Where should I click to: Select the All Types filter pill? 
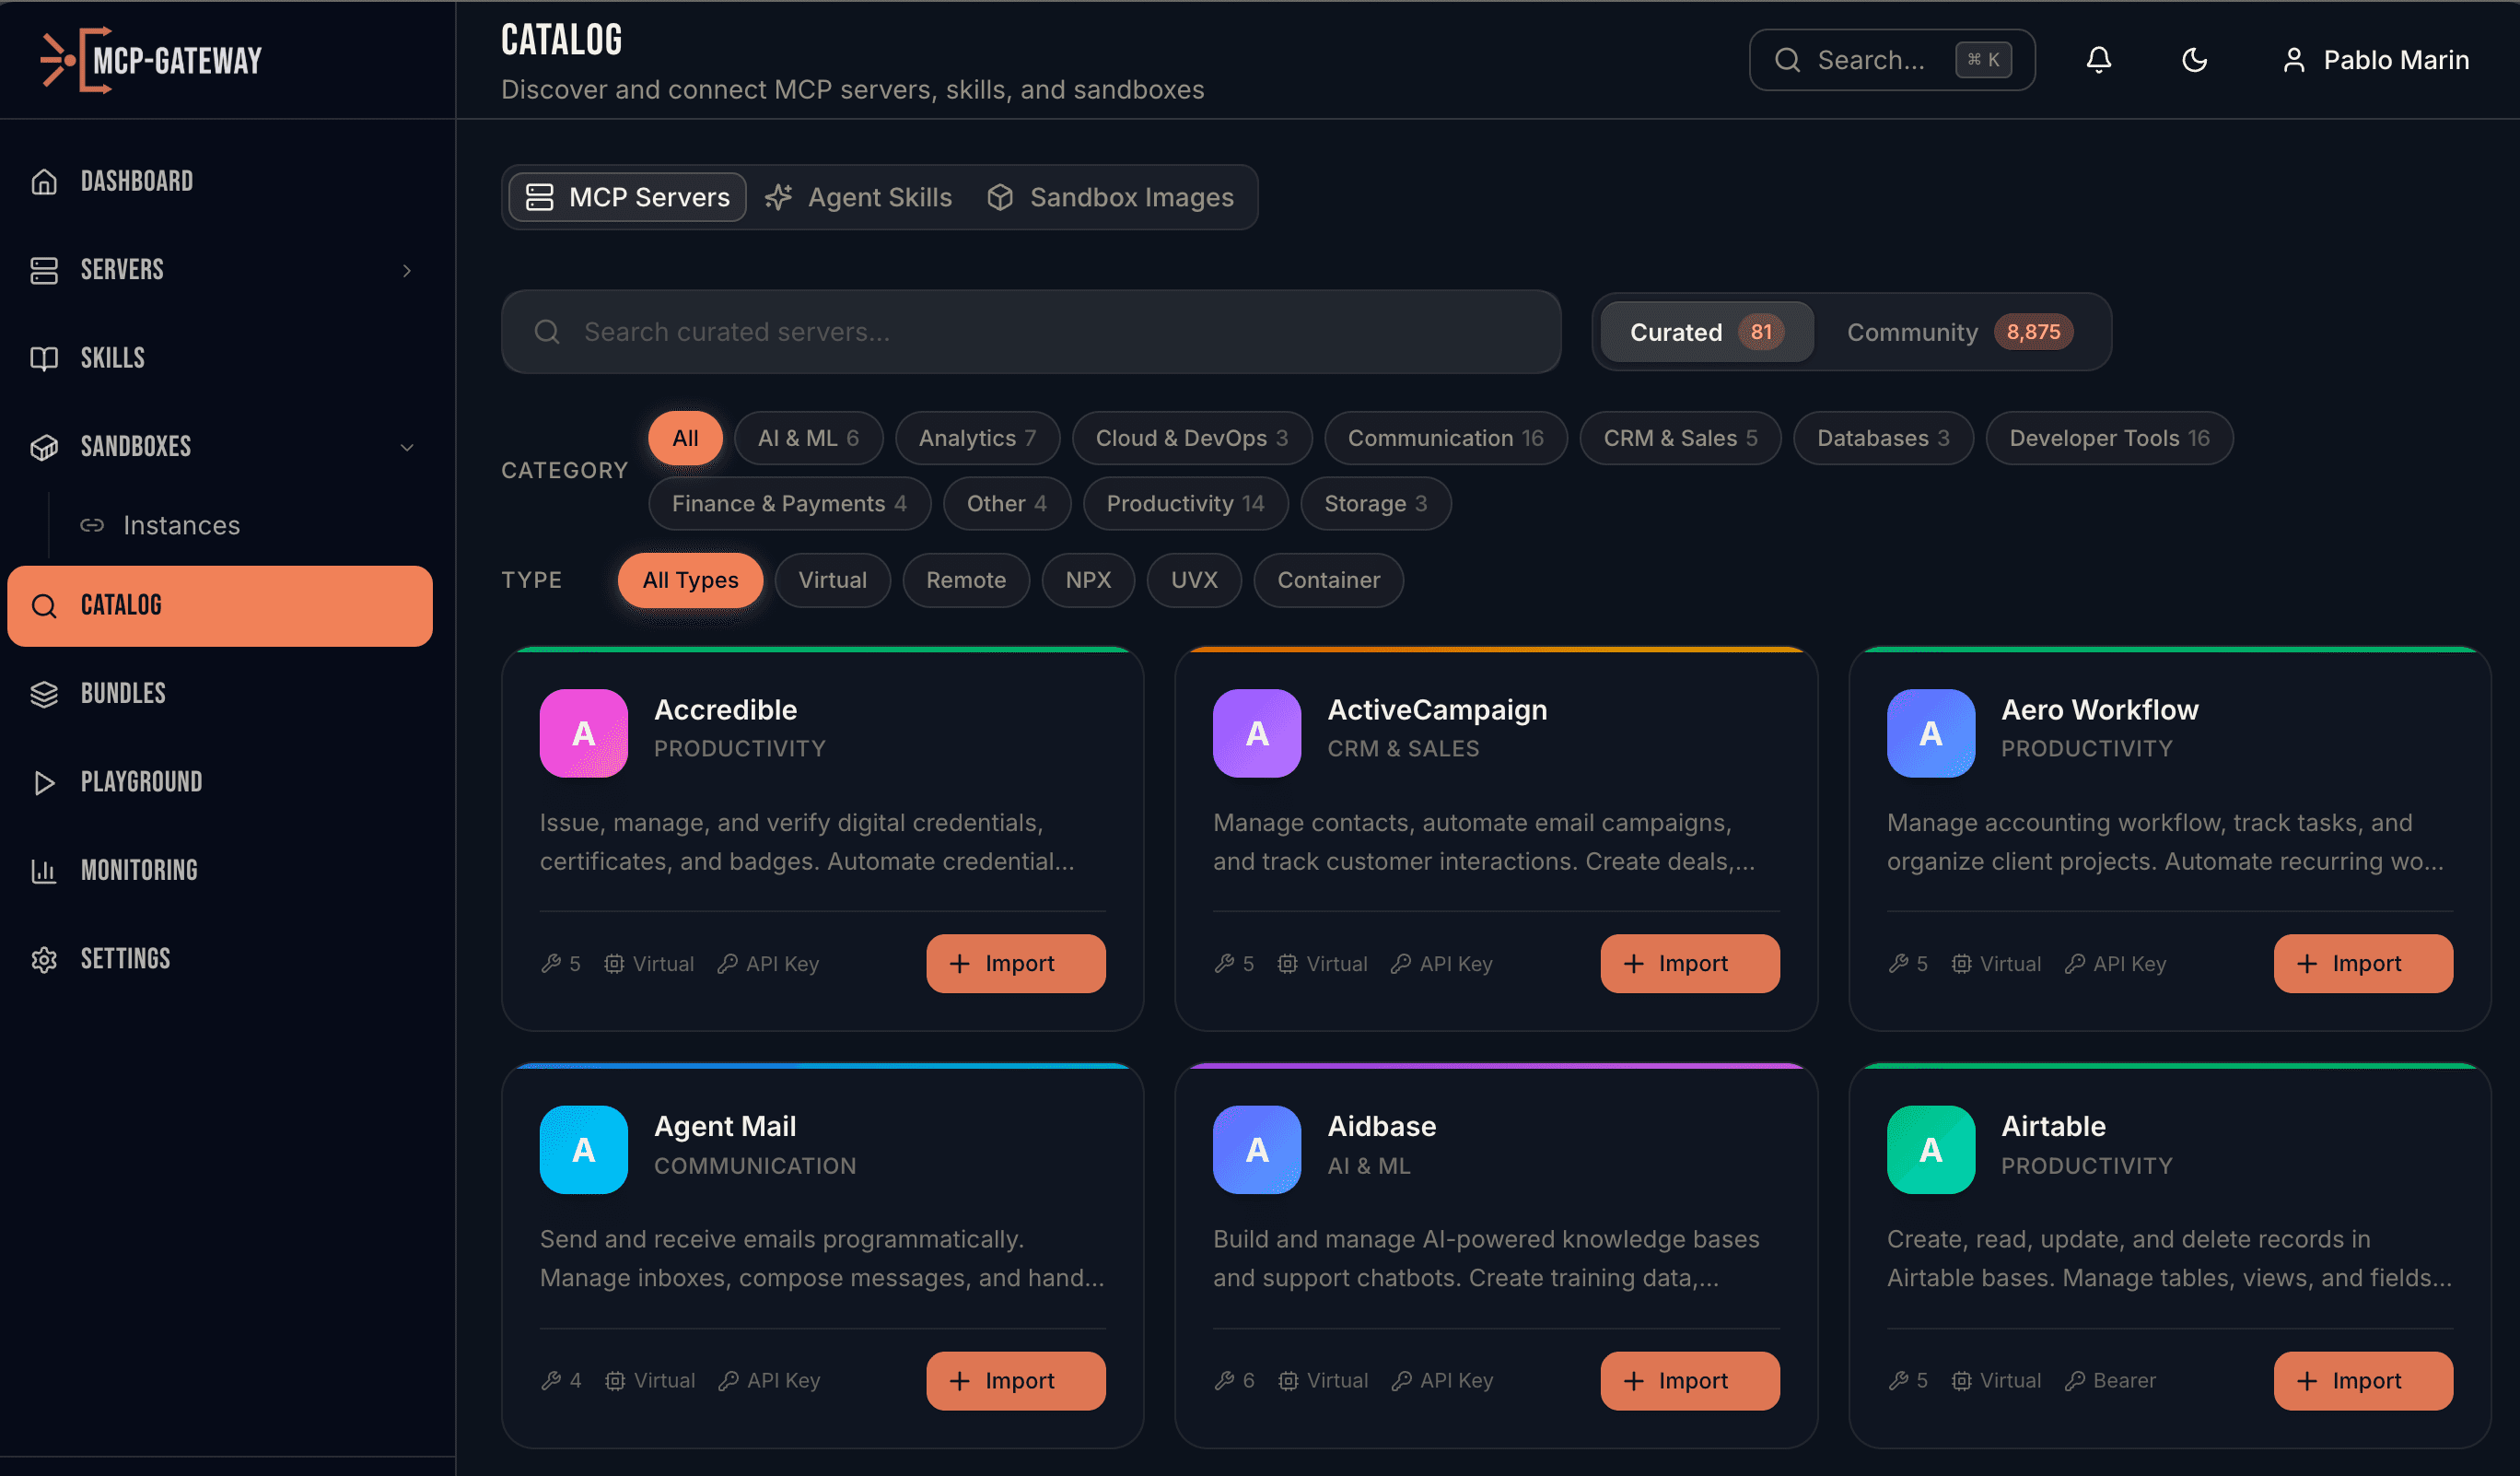pos(690,580)
